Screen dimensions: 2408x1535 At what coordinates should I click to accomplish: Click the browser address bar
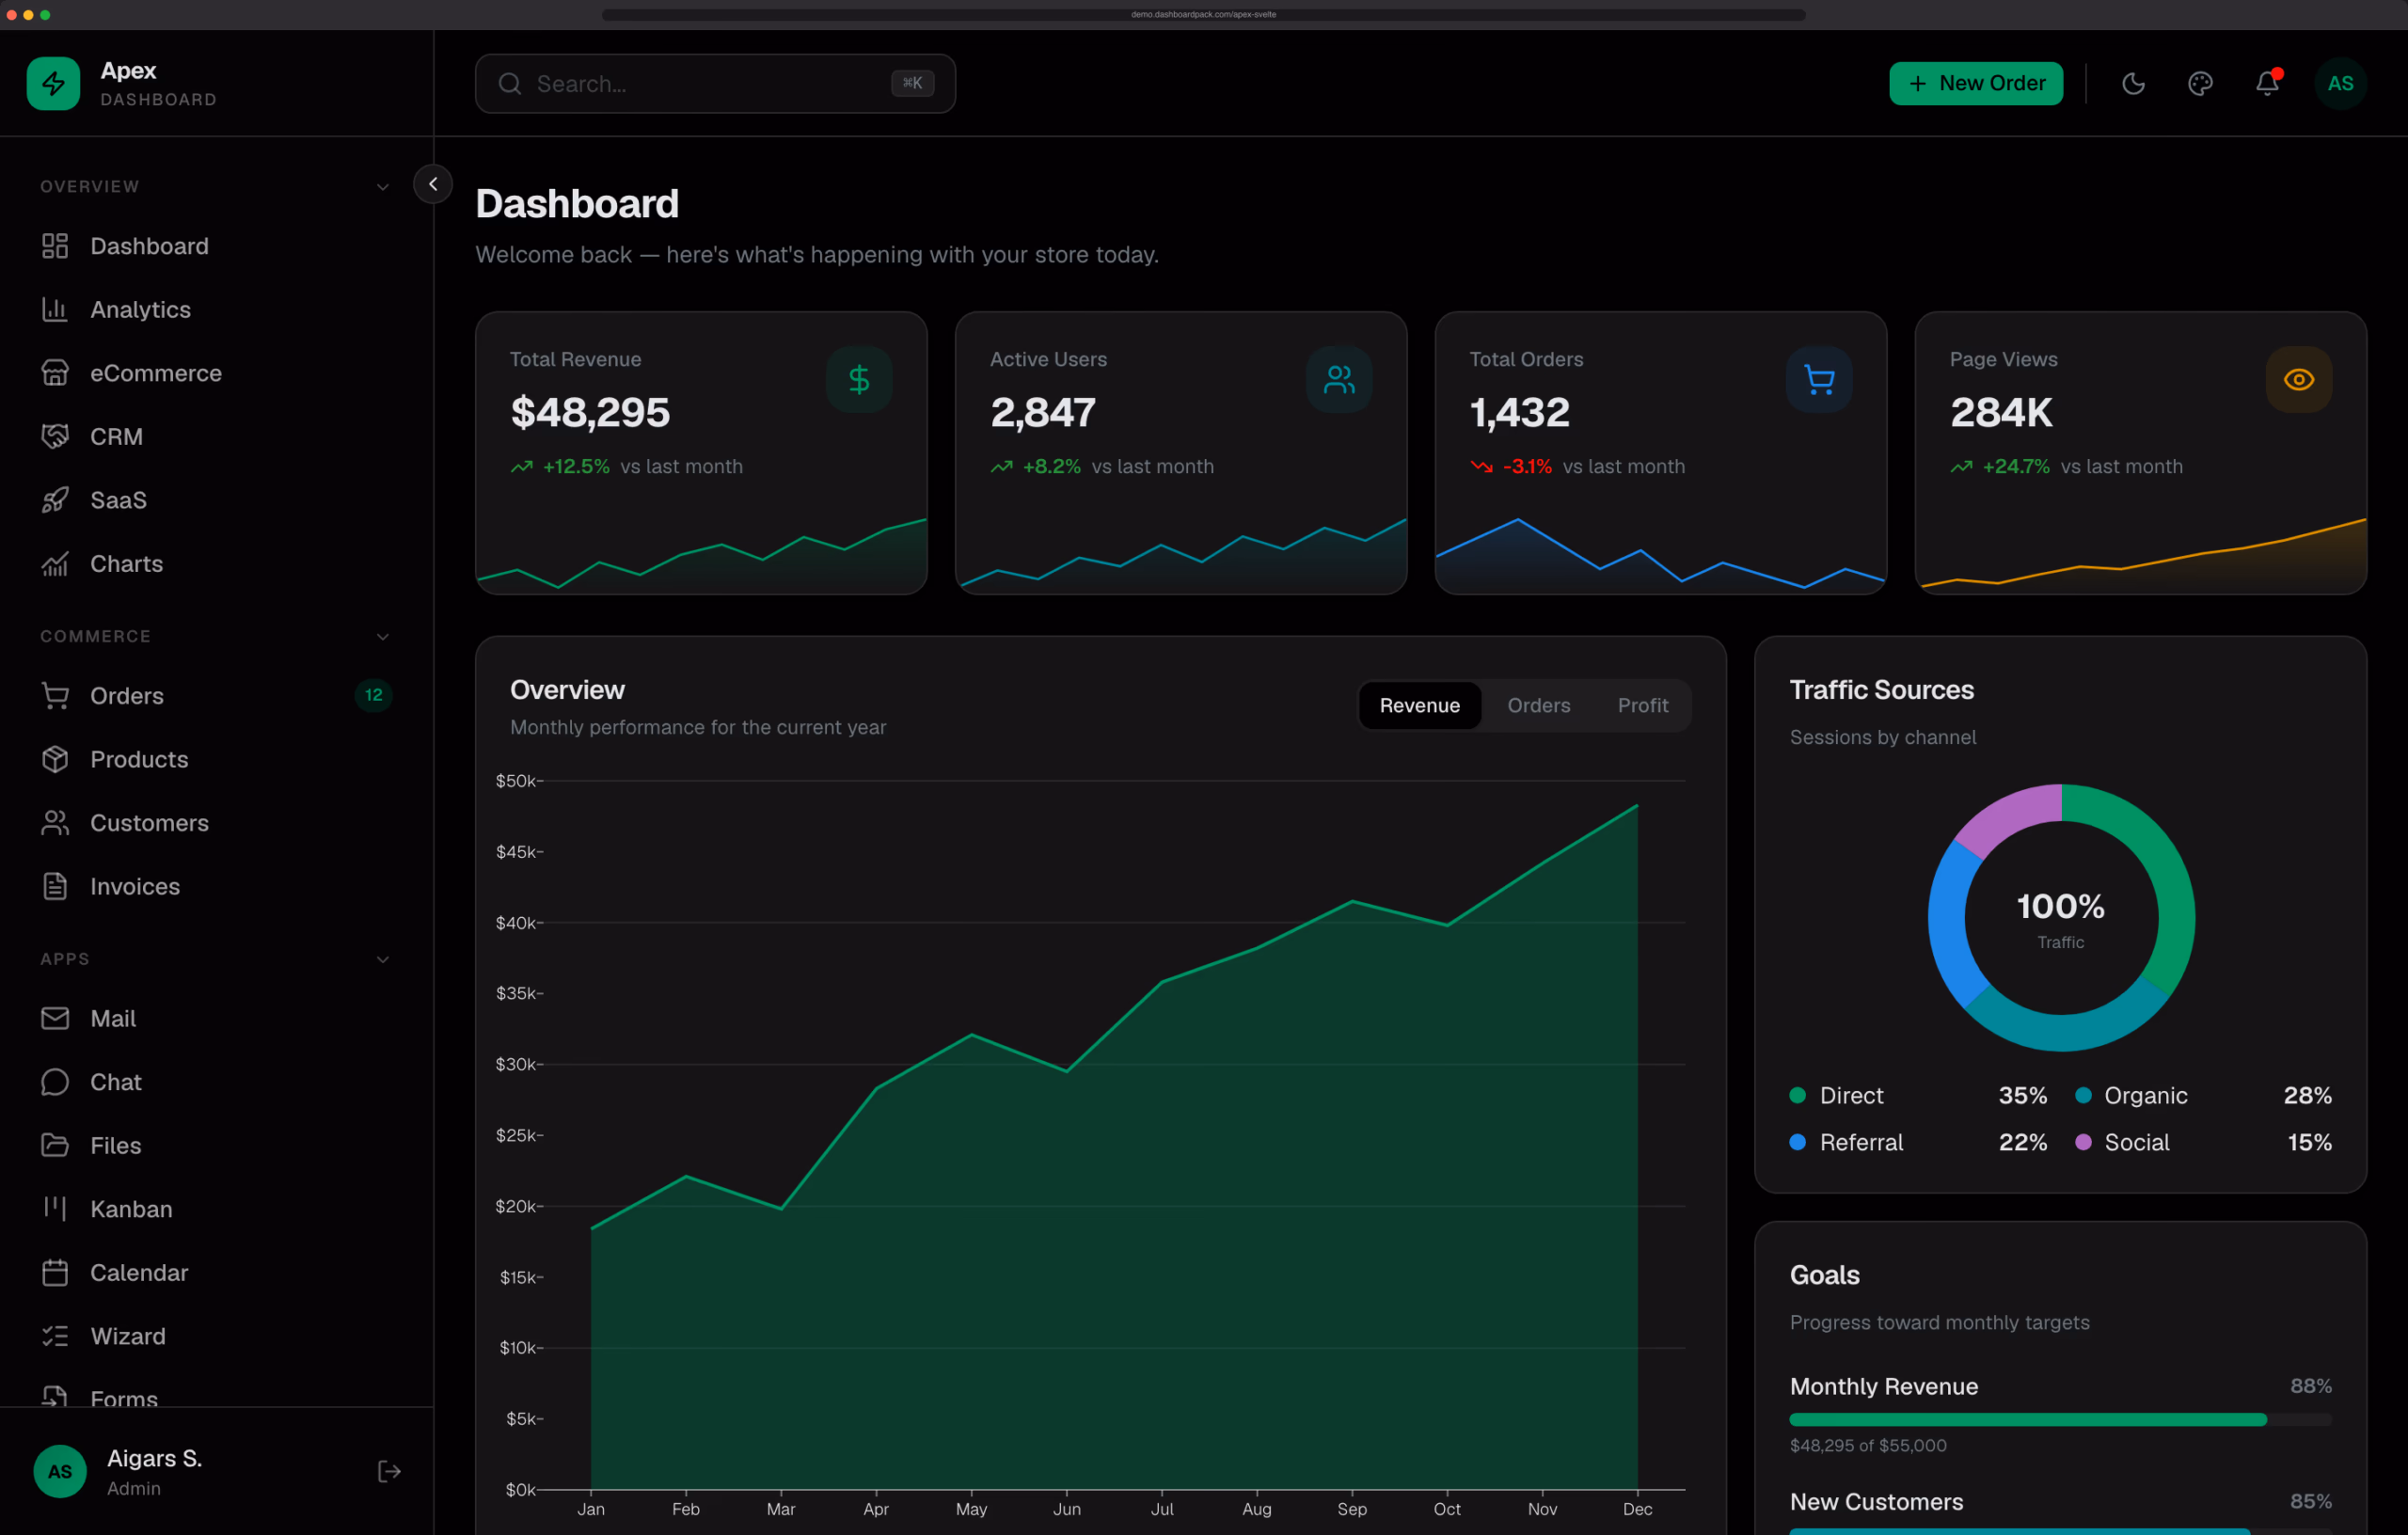[x=1203, y=14]
